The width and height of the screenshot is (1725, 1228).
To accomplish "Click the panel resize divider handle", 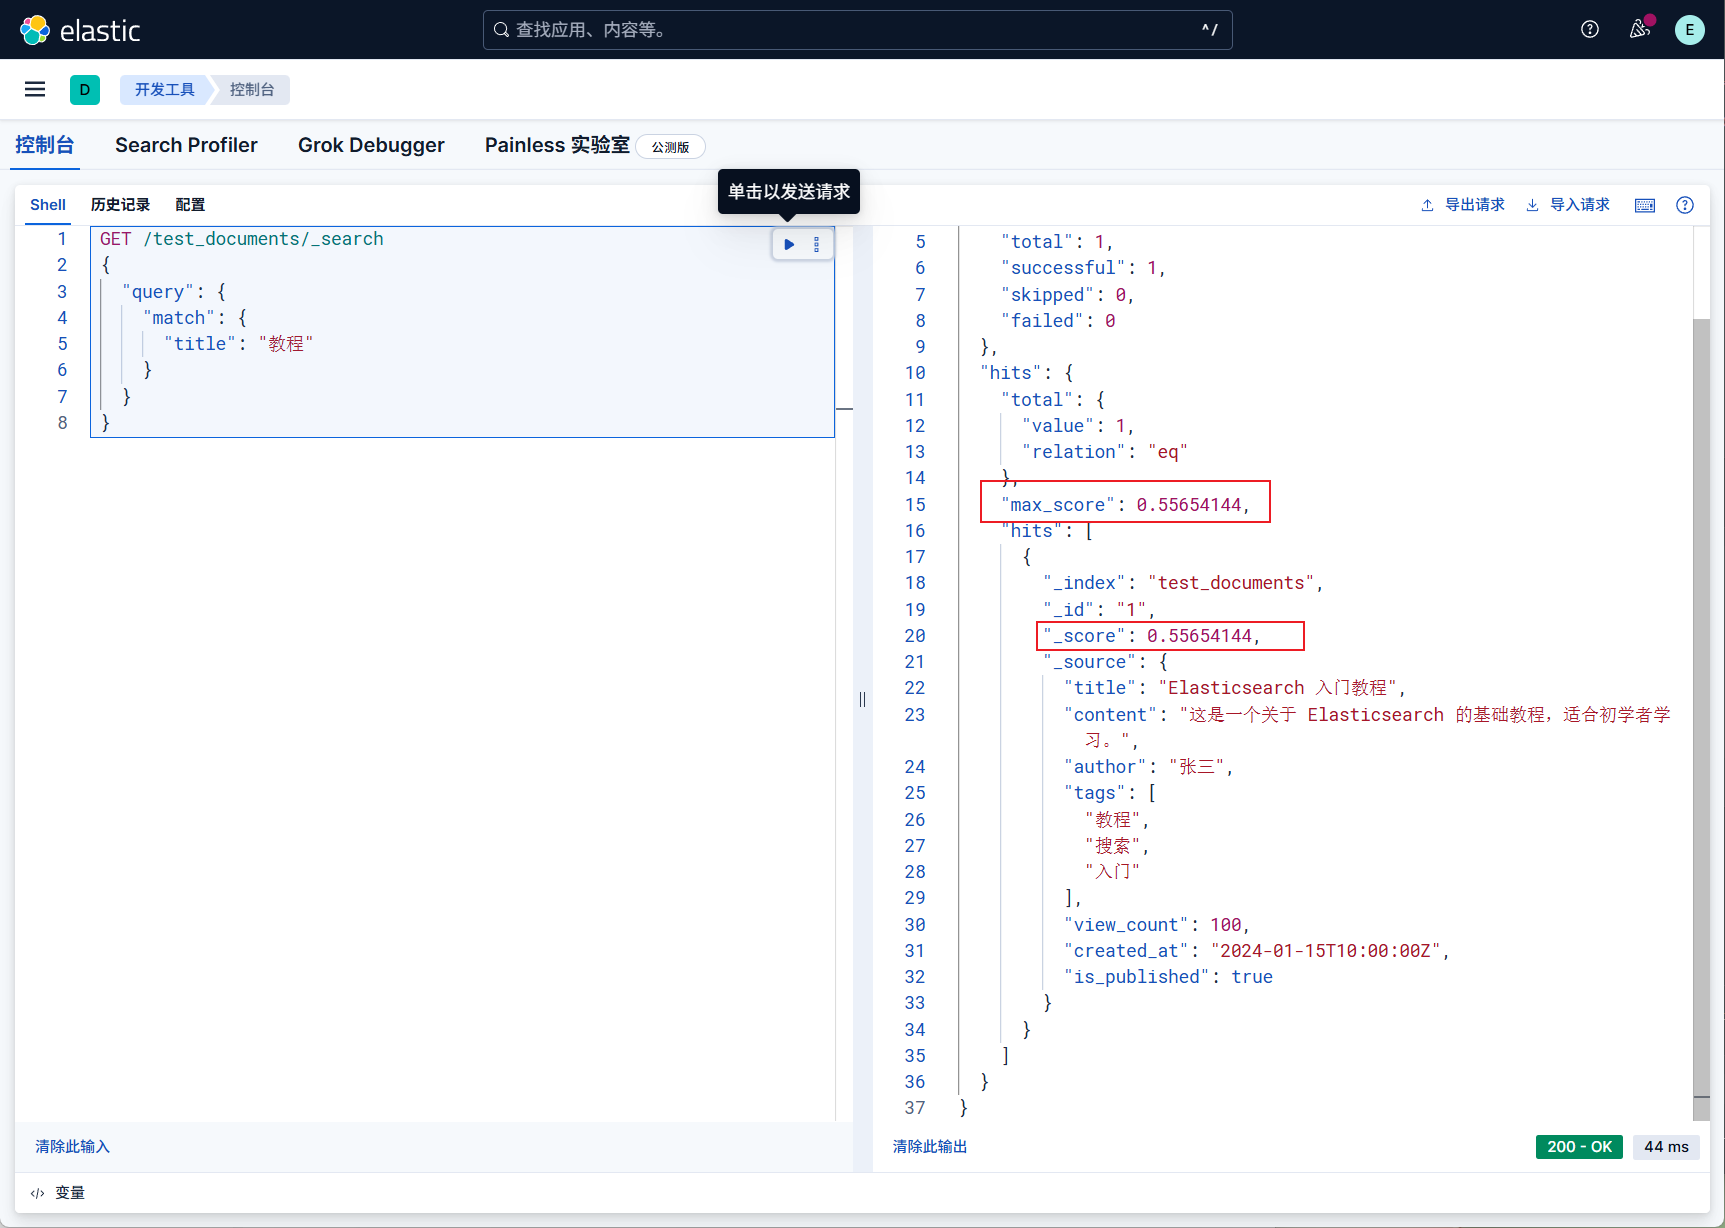I will click(862, 699).
